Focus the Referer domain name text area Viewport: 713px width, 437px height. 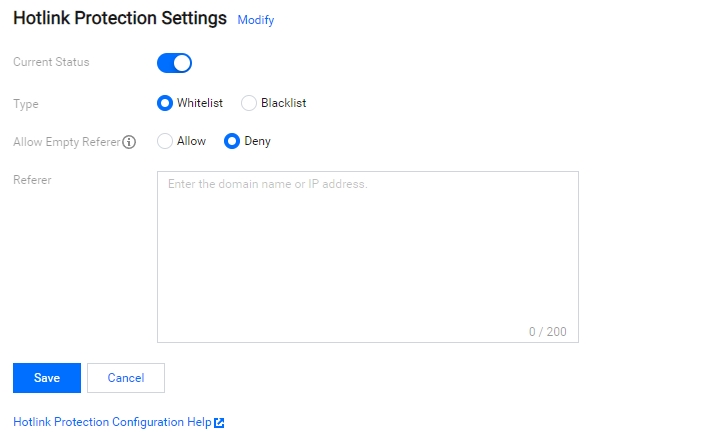point(368,257)
